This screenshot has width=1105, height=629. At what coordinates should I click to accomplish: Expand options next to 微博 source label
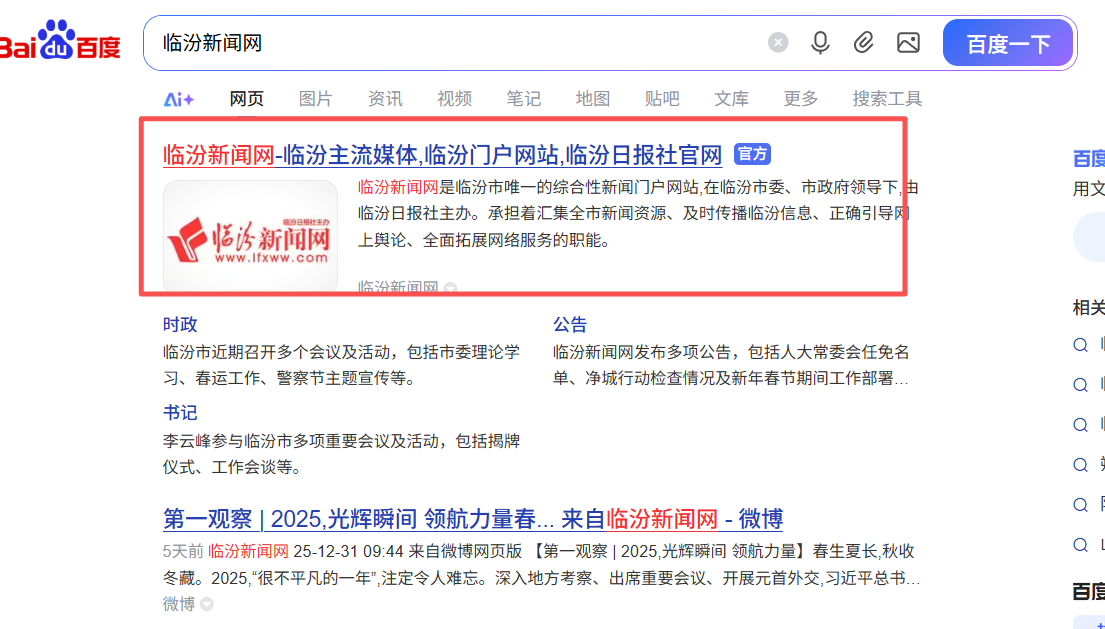(207, 604)
